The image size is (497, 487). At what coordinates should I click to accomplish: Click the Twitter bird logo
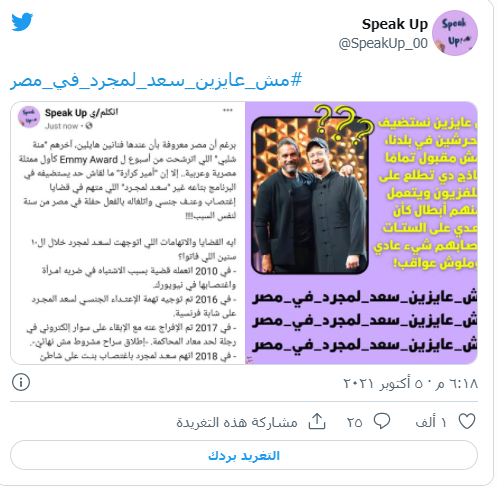(x=22, y=22)
